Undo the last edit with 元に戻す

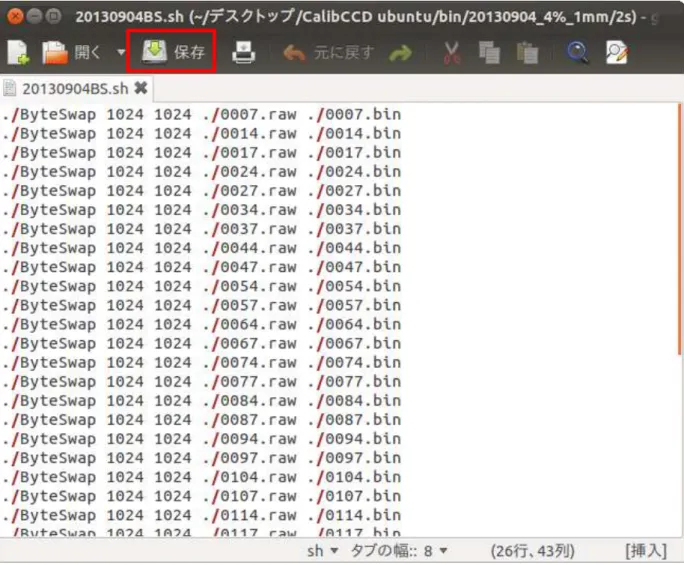(x=328, y=53)
